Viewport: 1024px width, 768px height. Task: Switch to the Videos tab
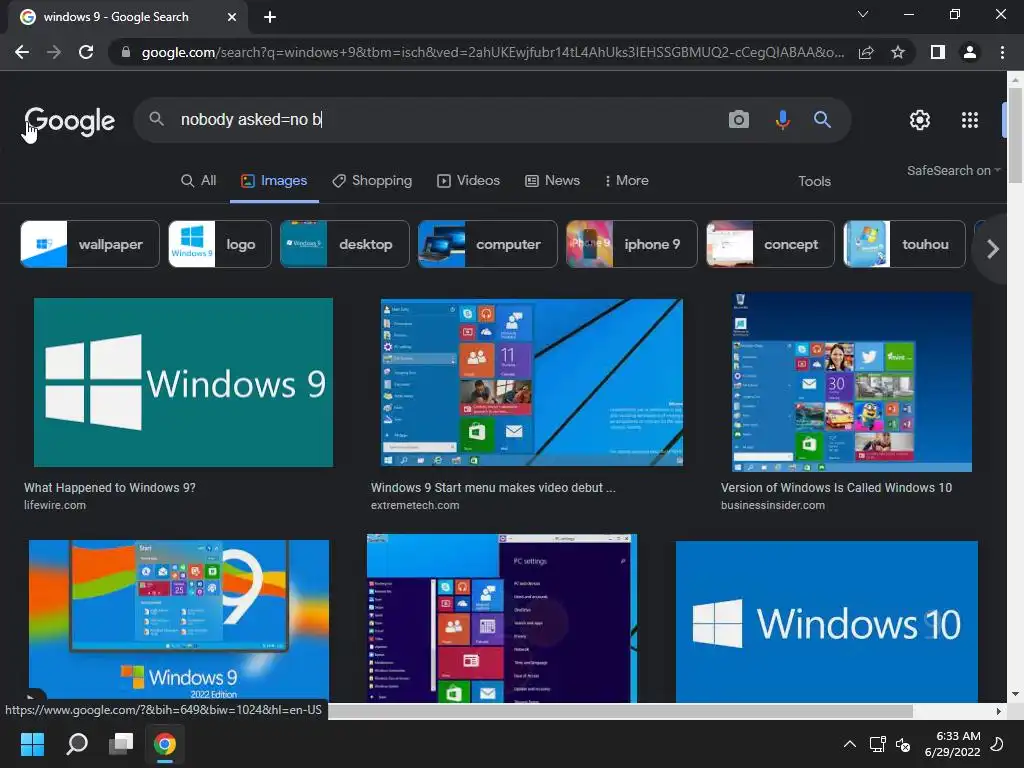point(468,181)
